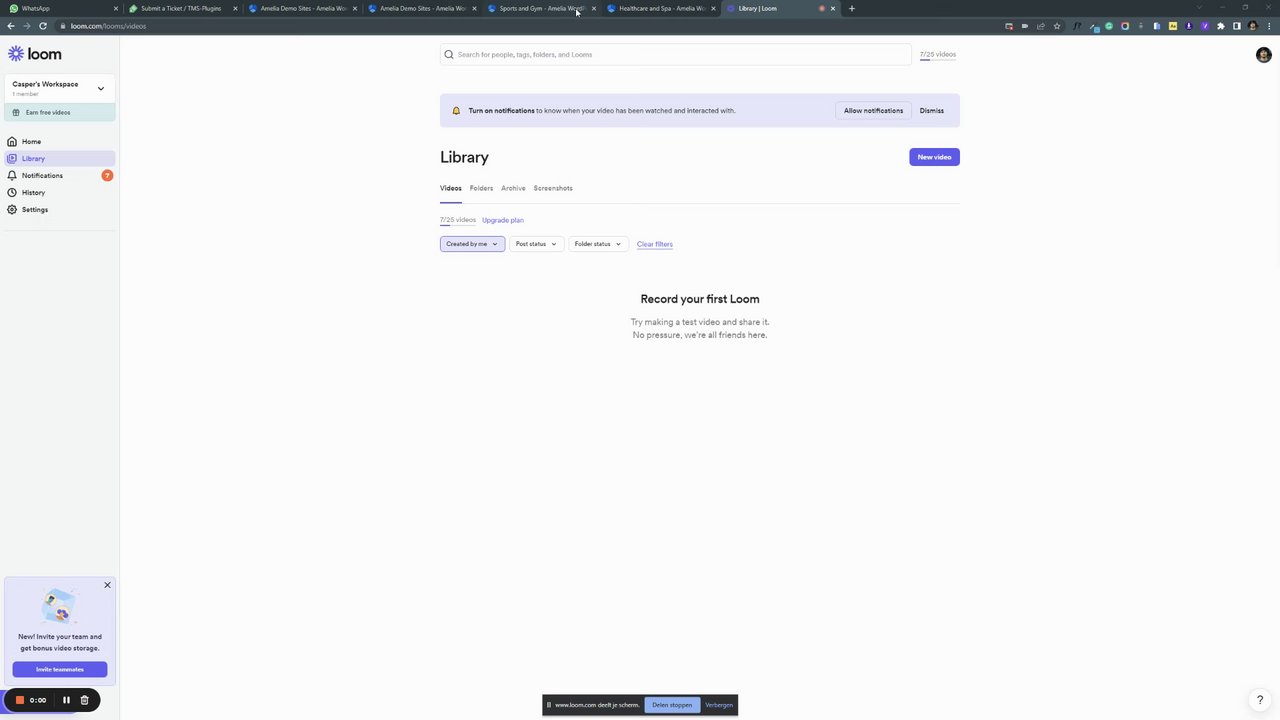
Task: Open the Chrome profile avatar
Action: pos(1253,26)
